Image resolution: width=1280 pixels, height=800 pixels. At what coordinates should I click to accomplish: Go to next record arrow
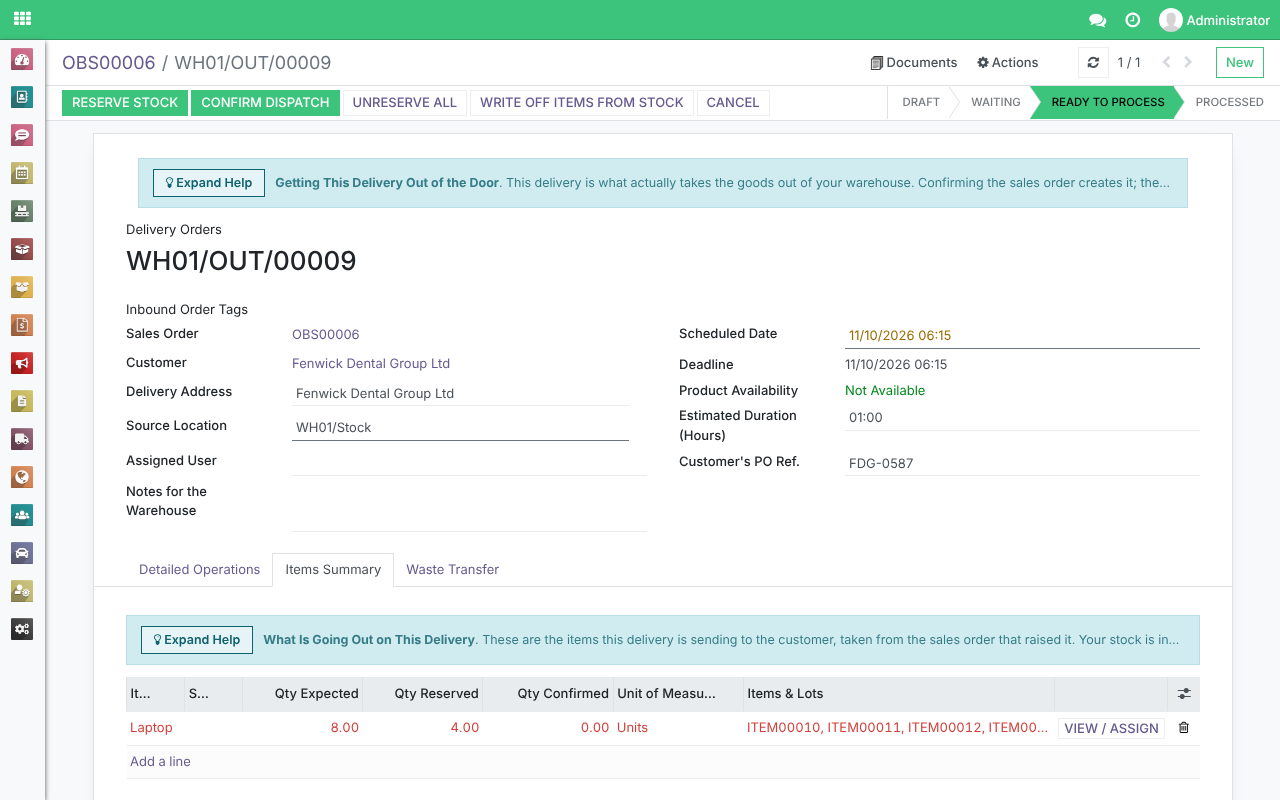(x=1188, y=62)
